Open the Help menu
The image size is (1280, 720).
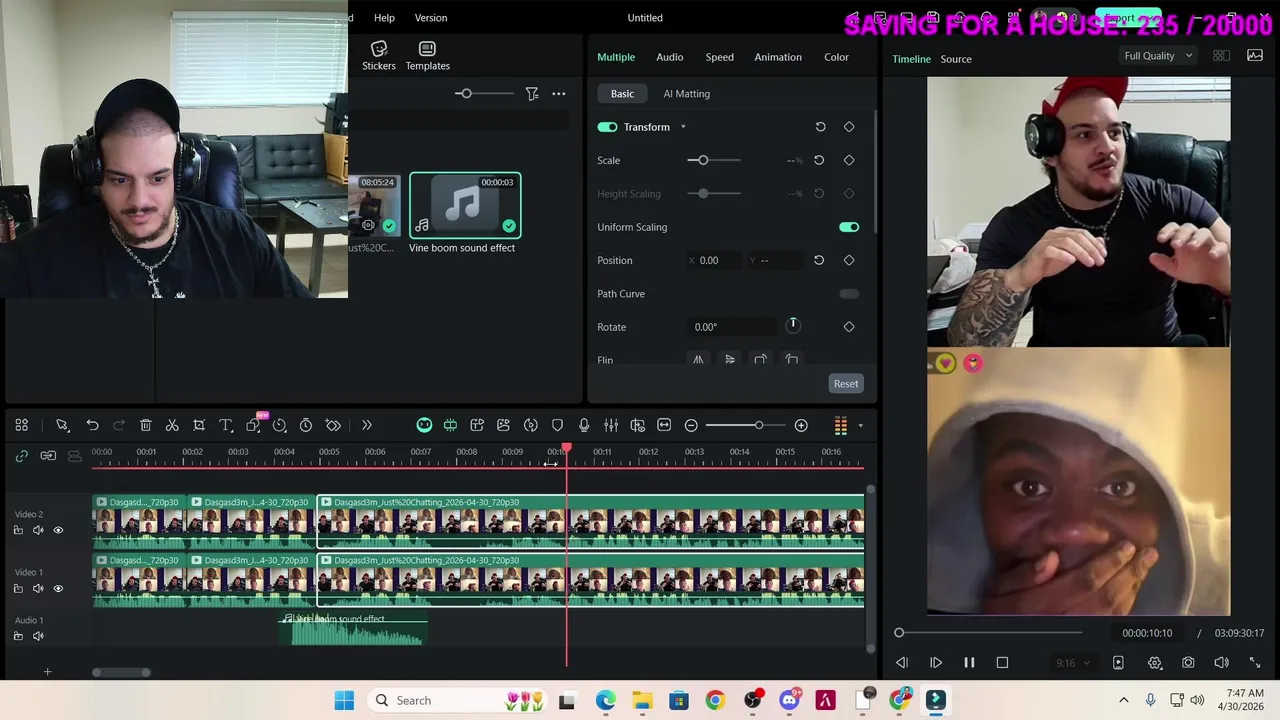point(384,18)
